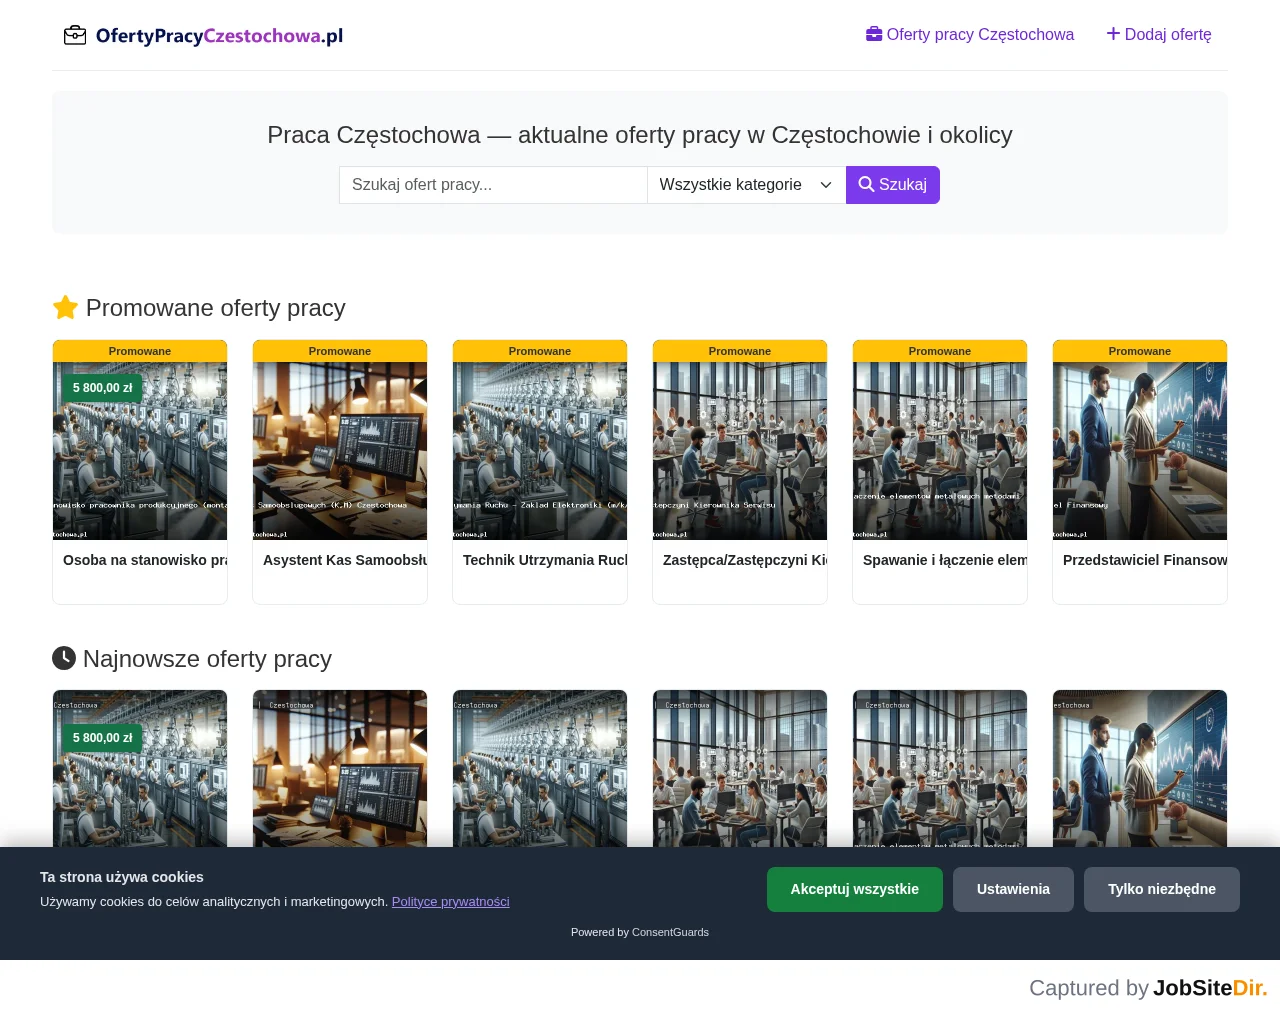Click the 5 800,00 zł badge in Promowane
1280x1018 pixels.
tap(102, 388)
